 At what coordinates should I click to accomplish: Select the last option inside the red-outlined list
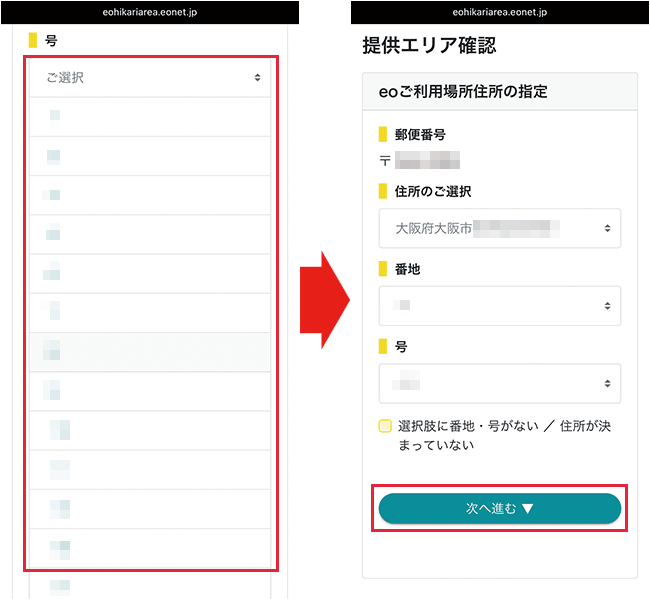[x=150, y=548]
